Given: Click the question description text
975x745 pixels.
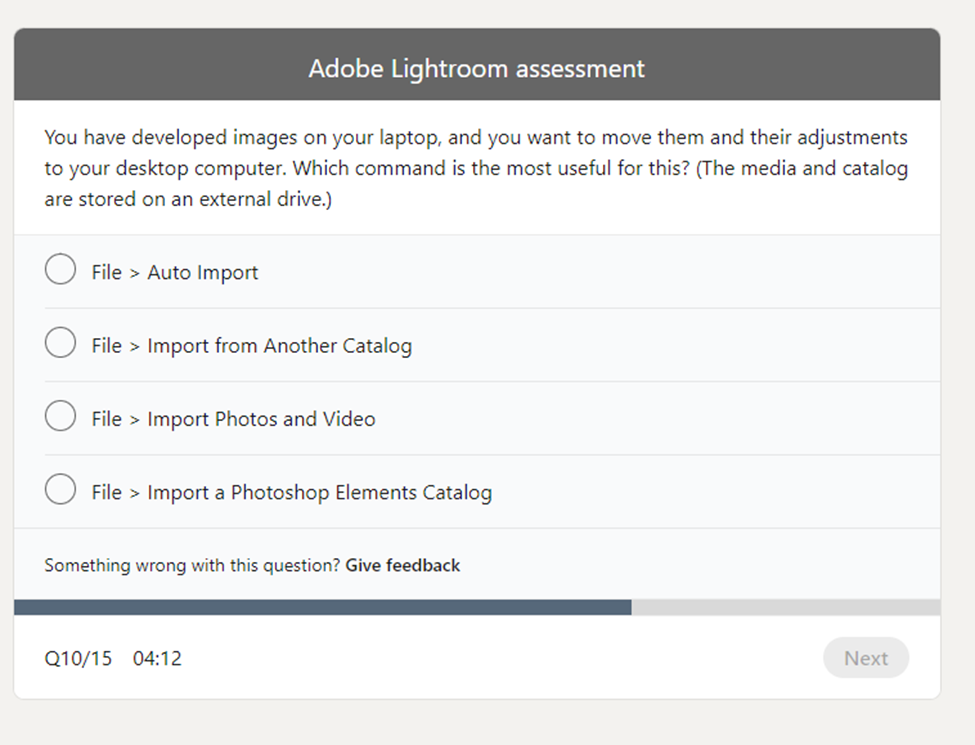Looking at the screenshot, I should (x=475, y=167).
